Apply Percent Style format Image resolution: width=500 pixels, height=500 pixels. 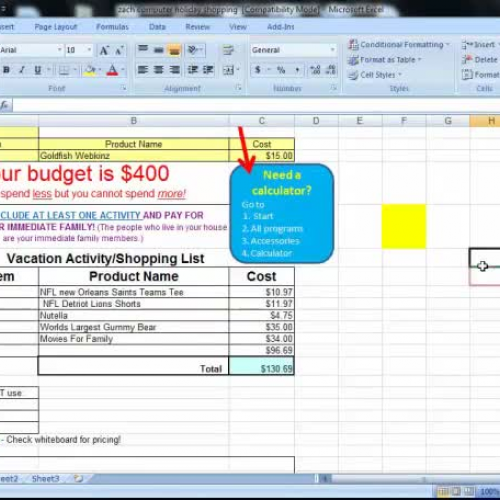281,70
